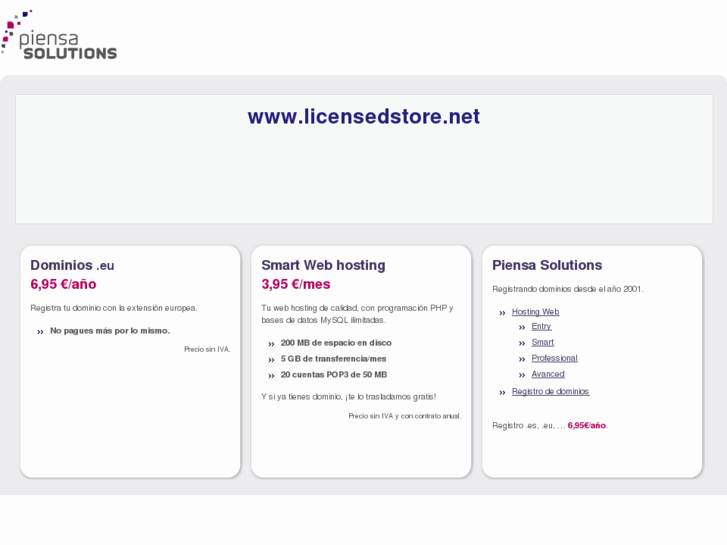Image resolution: width=727 pixels, height=545 pixels.
Task: Click the bullet arrow beside Registro de dominios
Action: [502, 393]
